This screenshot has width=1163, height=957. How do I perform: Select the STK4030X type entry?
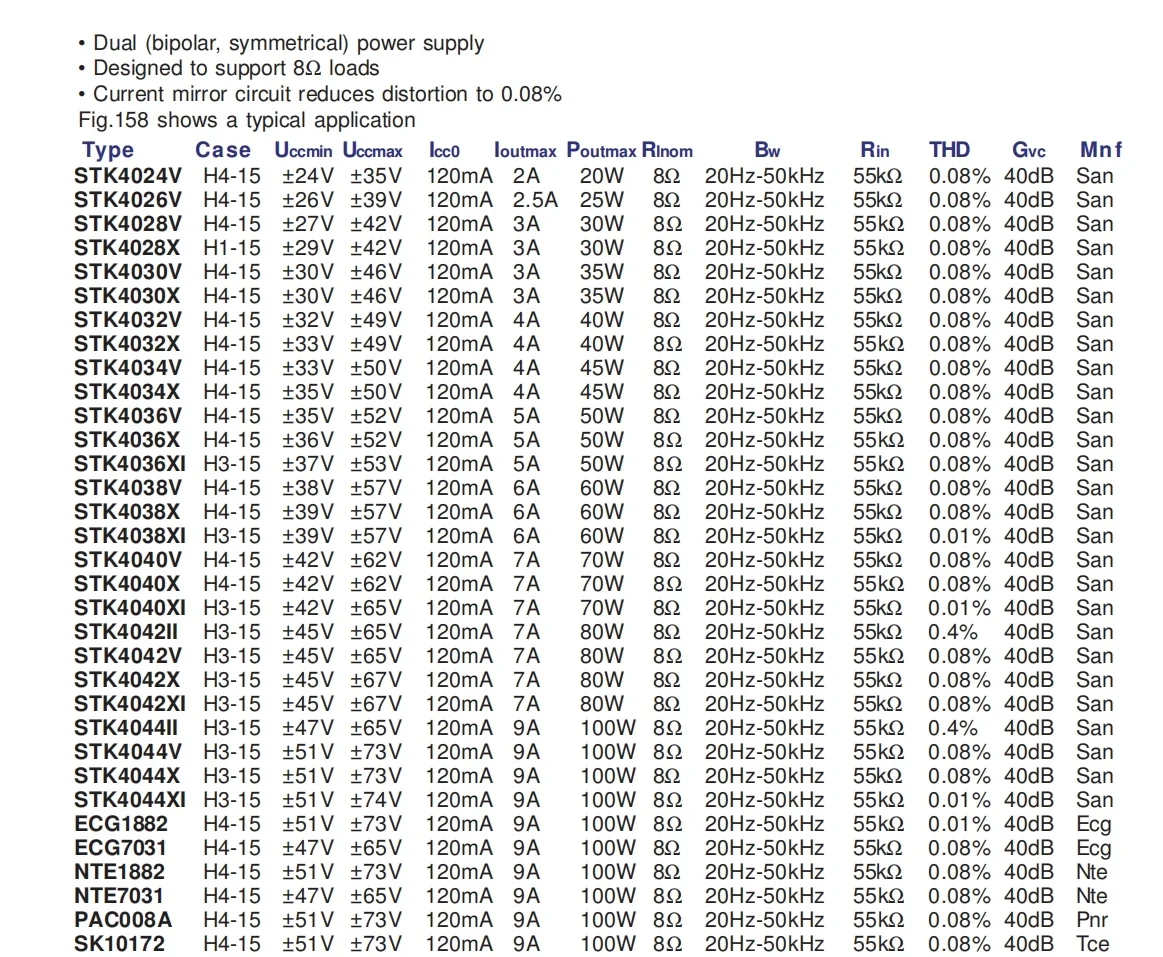point(127,296)
